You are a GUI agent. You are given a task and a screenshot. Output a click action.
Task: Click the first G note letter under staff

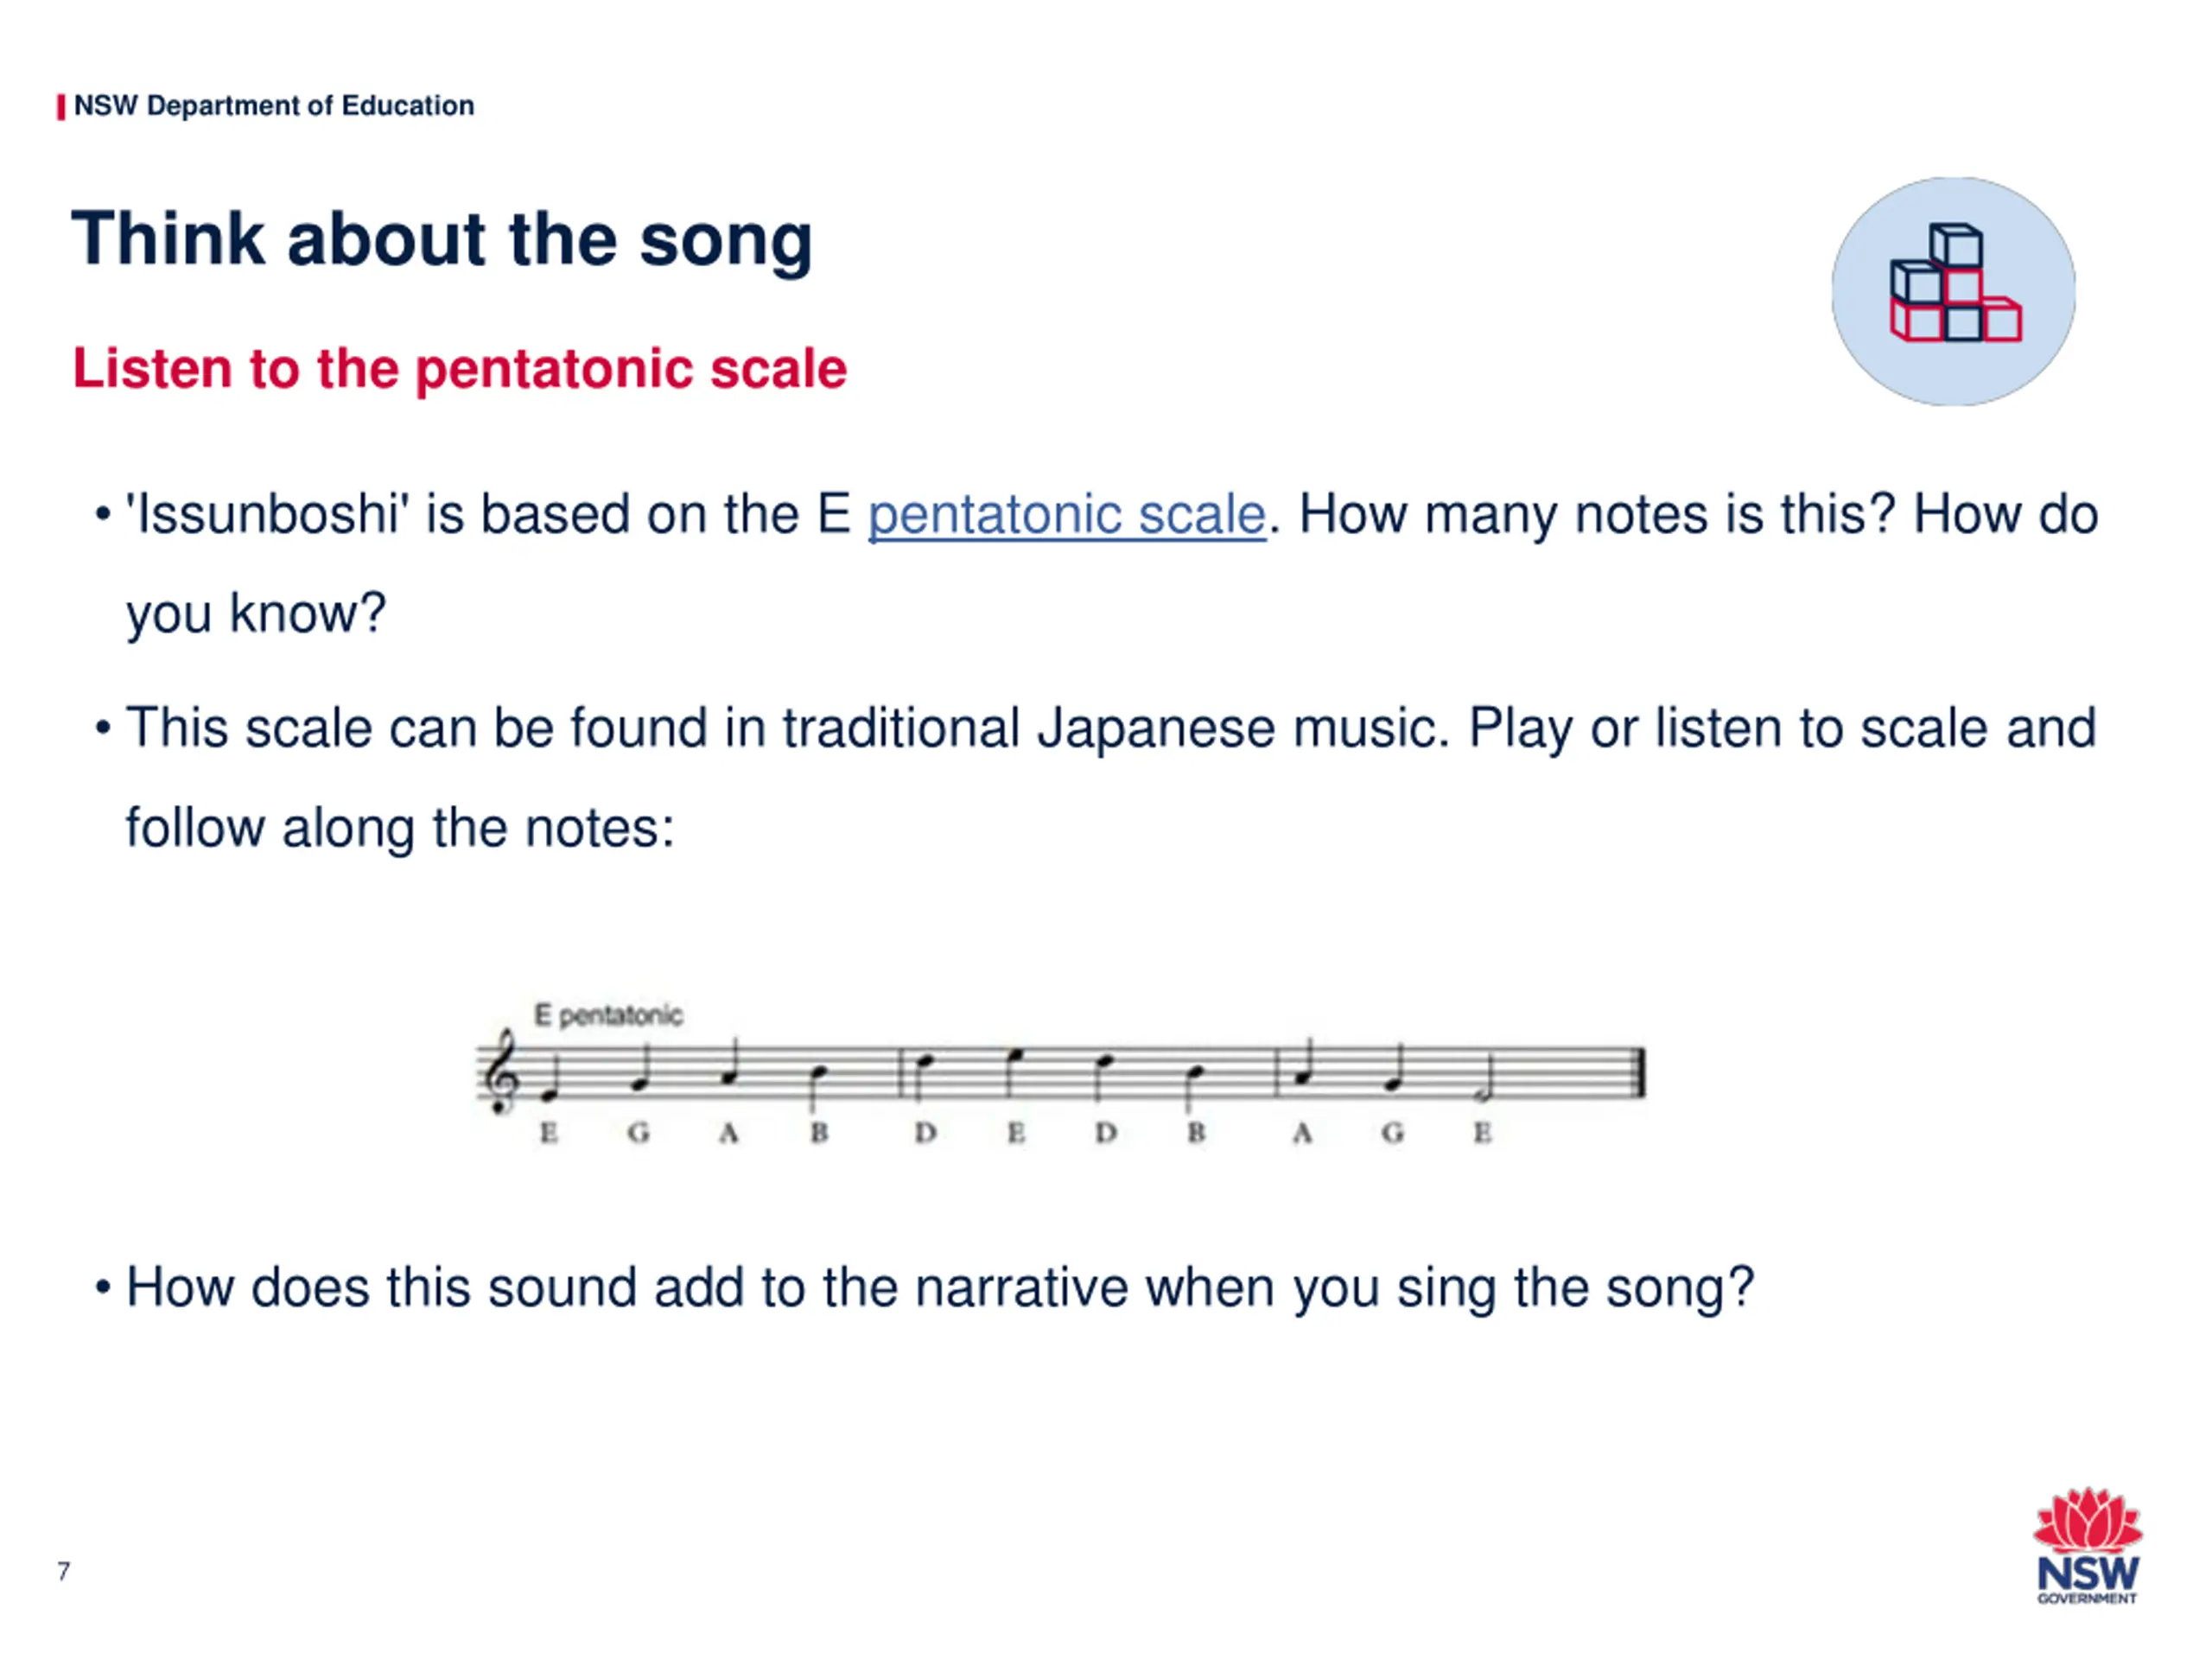point(638,1132)
